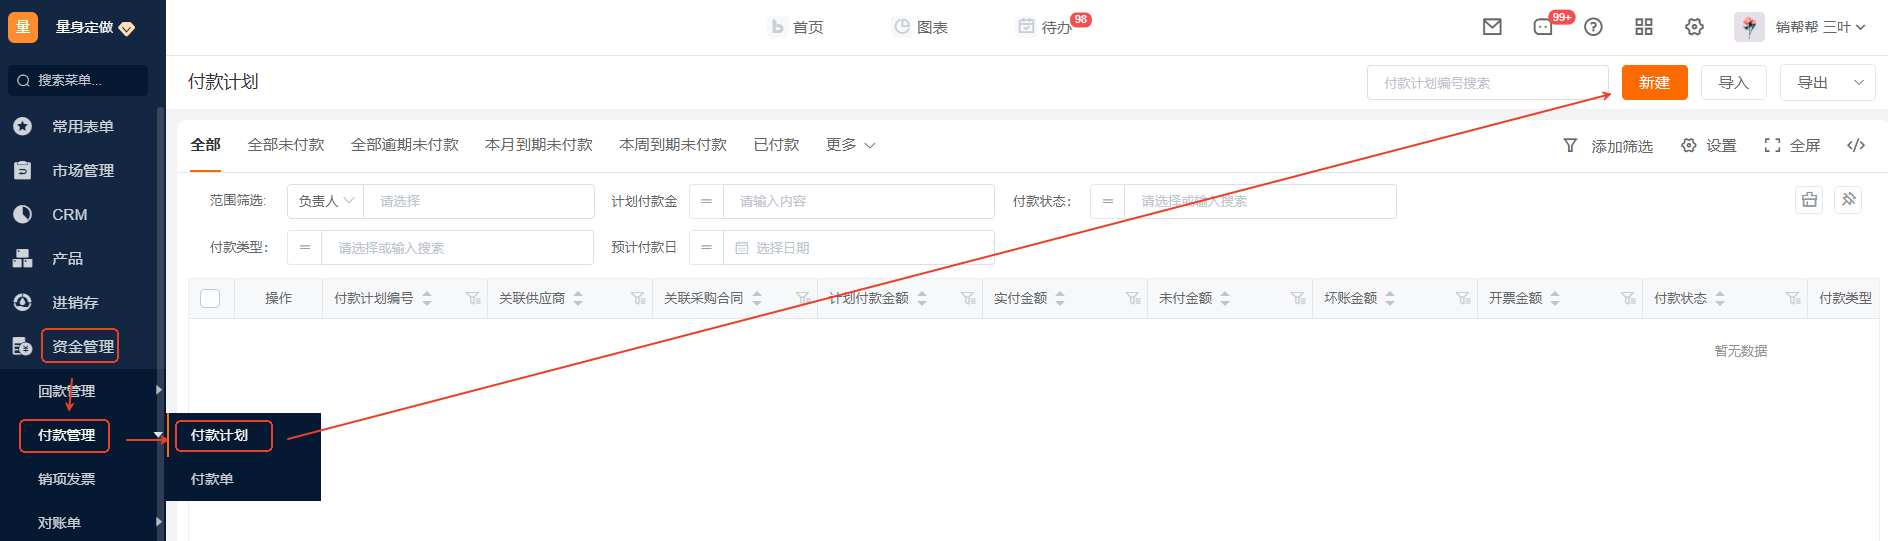Sort by 关联供应商 column arrows
The image size is (1888, 541).
(578, 298)
